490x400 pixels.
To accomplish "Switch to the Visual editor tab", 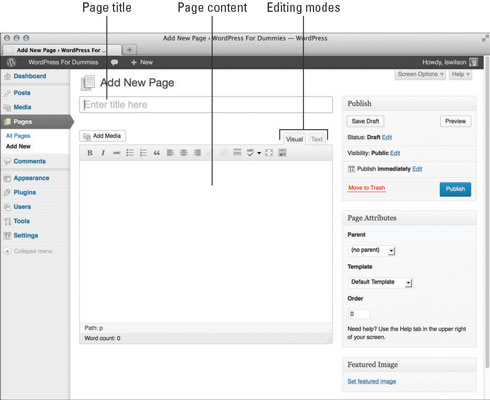I will coord(294,139).
